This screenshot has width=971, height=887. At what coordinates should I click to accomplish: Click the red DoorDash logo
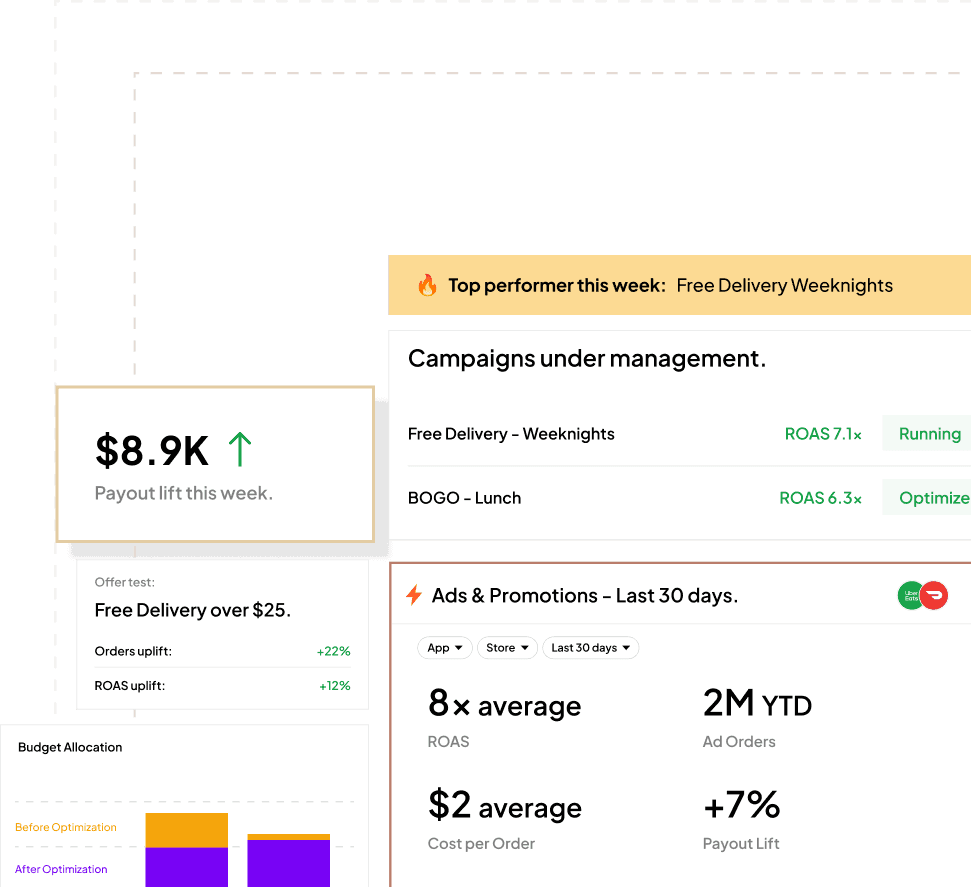[x=934, y=596]
